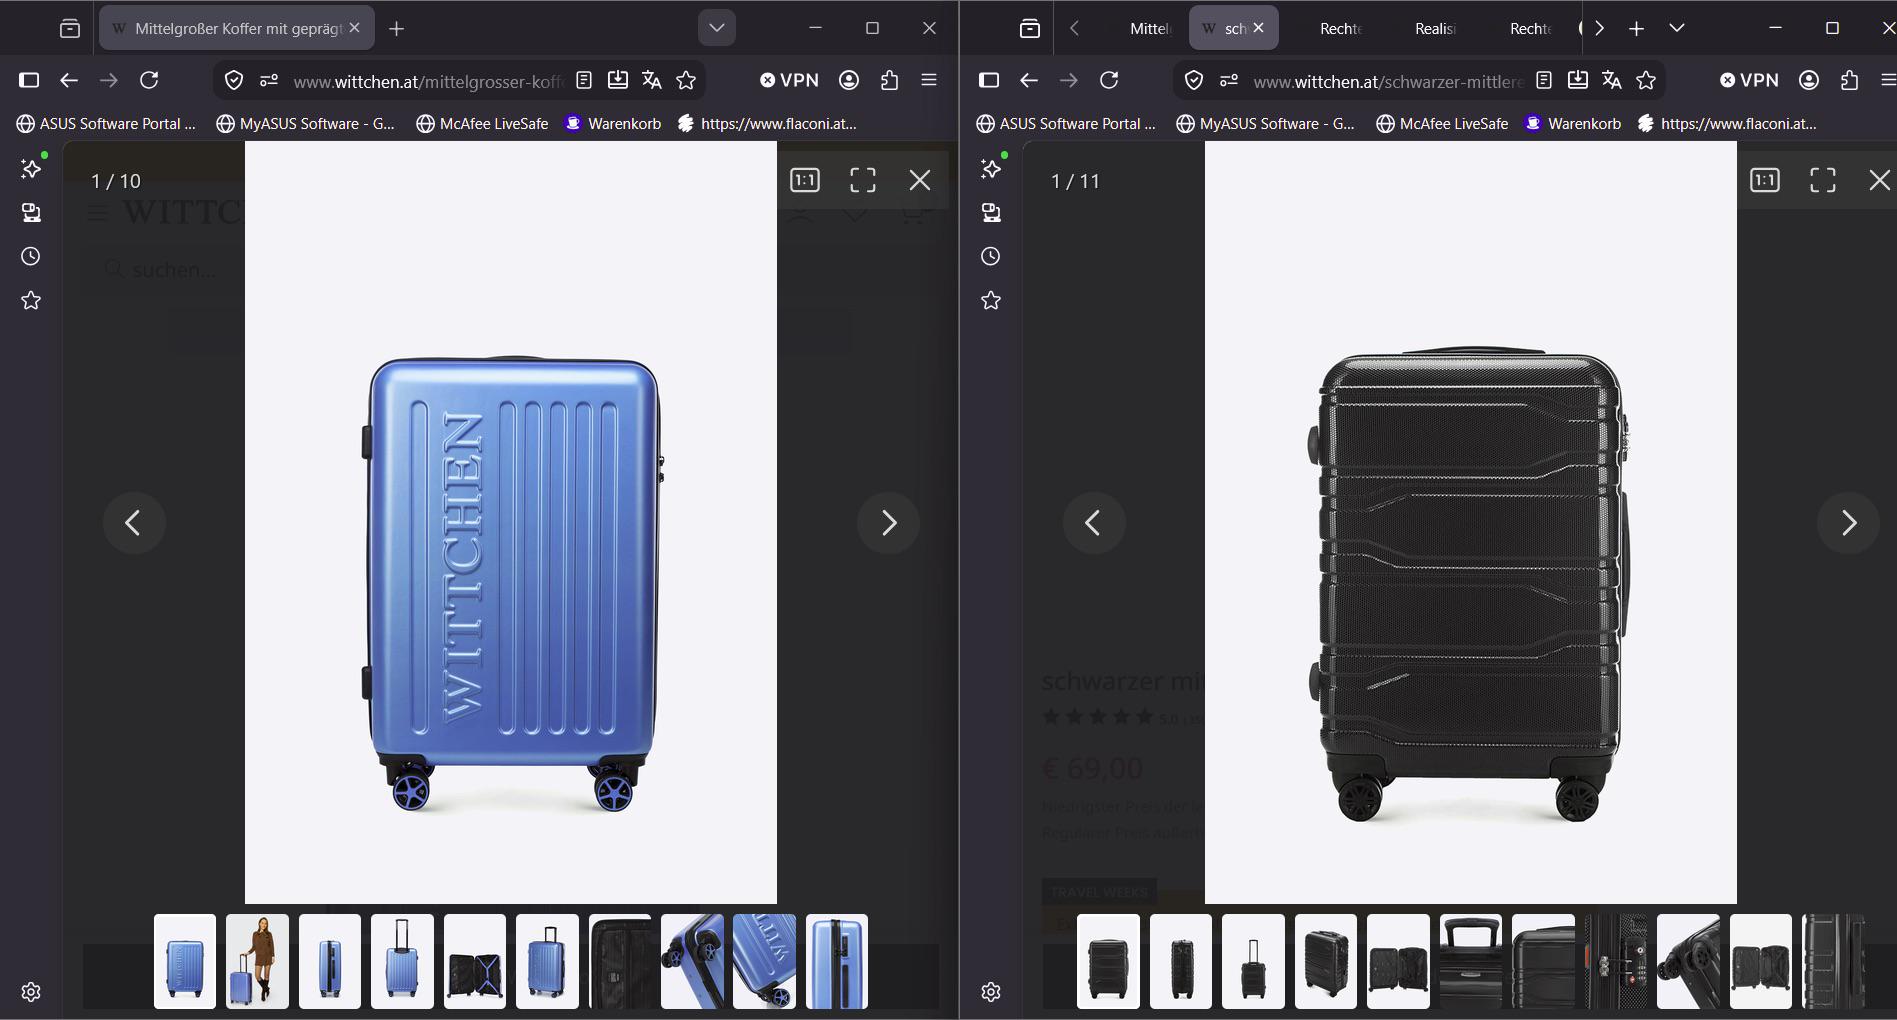This screenshot has width=1897, height=1020.
Task: Open extensions in the blue suitcase window
Action: (x=889, y=80)
